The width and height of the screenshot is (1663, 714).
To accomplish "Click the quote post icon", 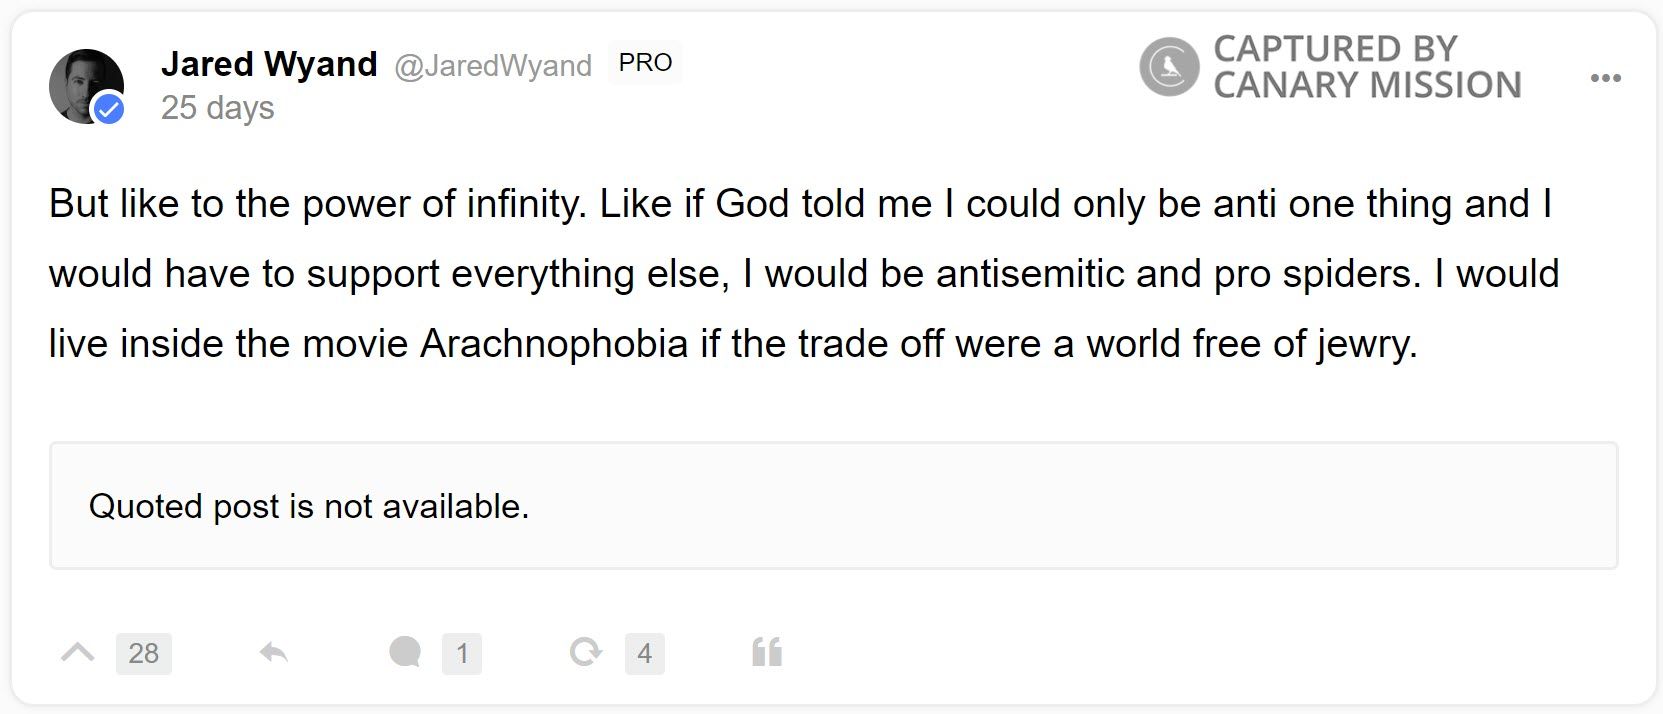I will tap(767, 653).
